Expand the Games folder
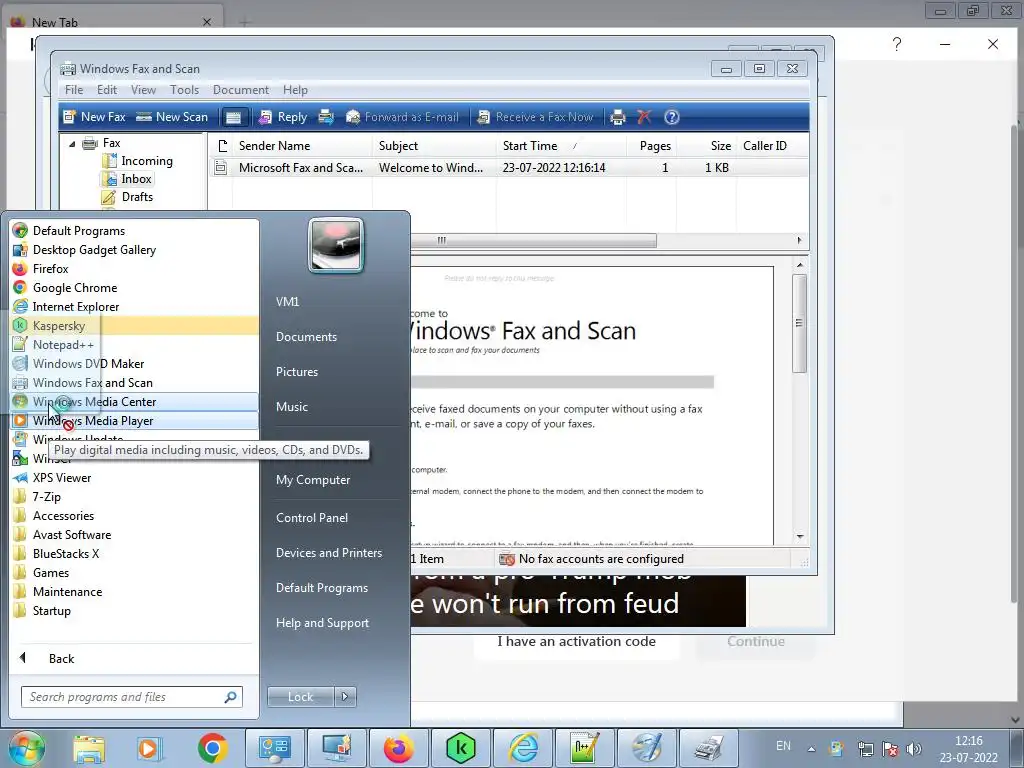Image resolution: width=1024 pixels, height=768 pixels. (x=134, y=573)
